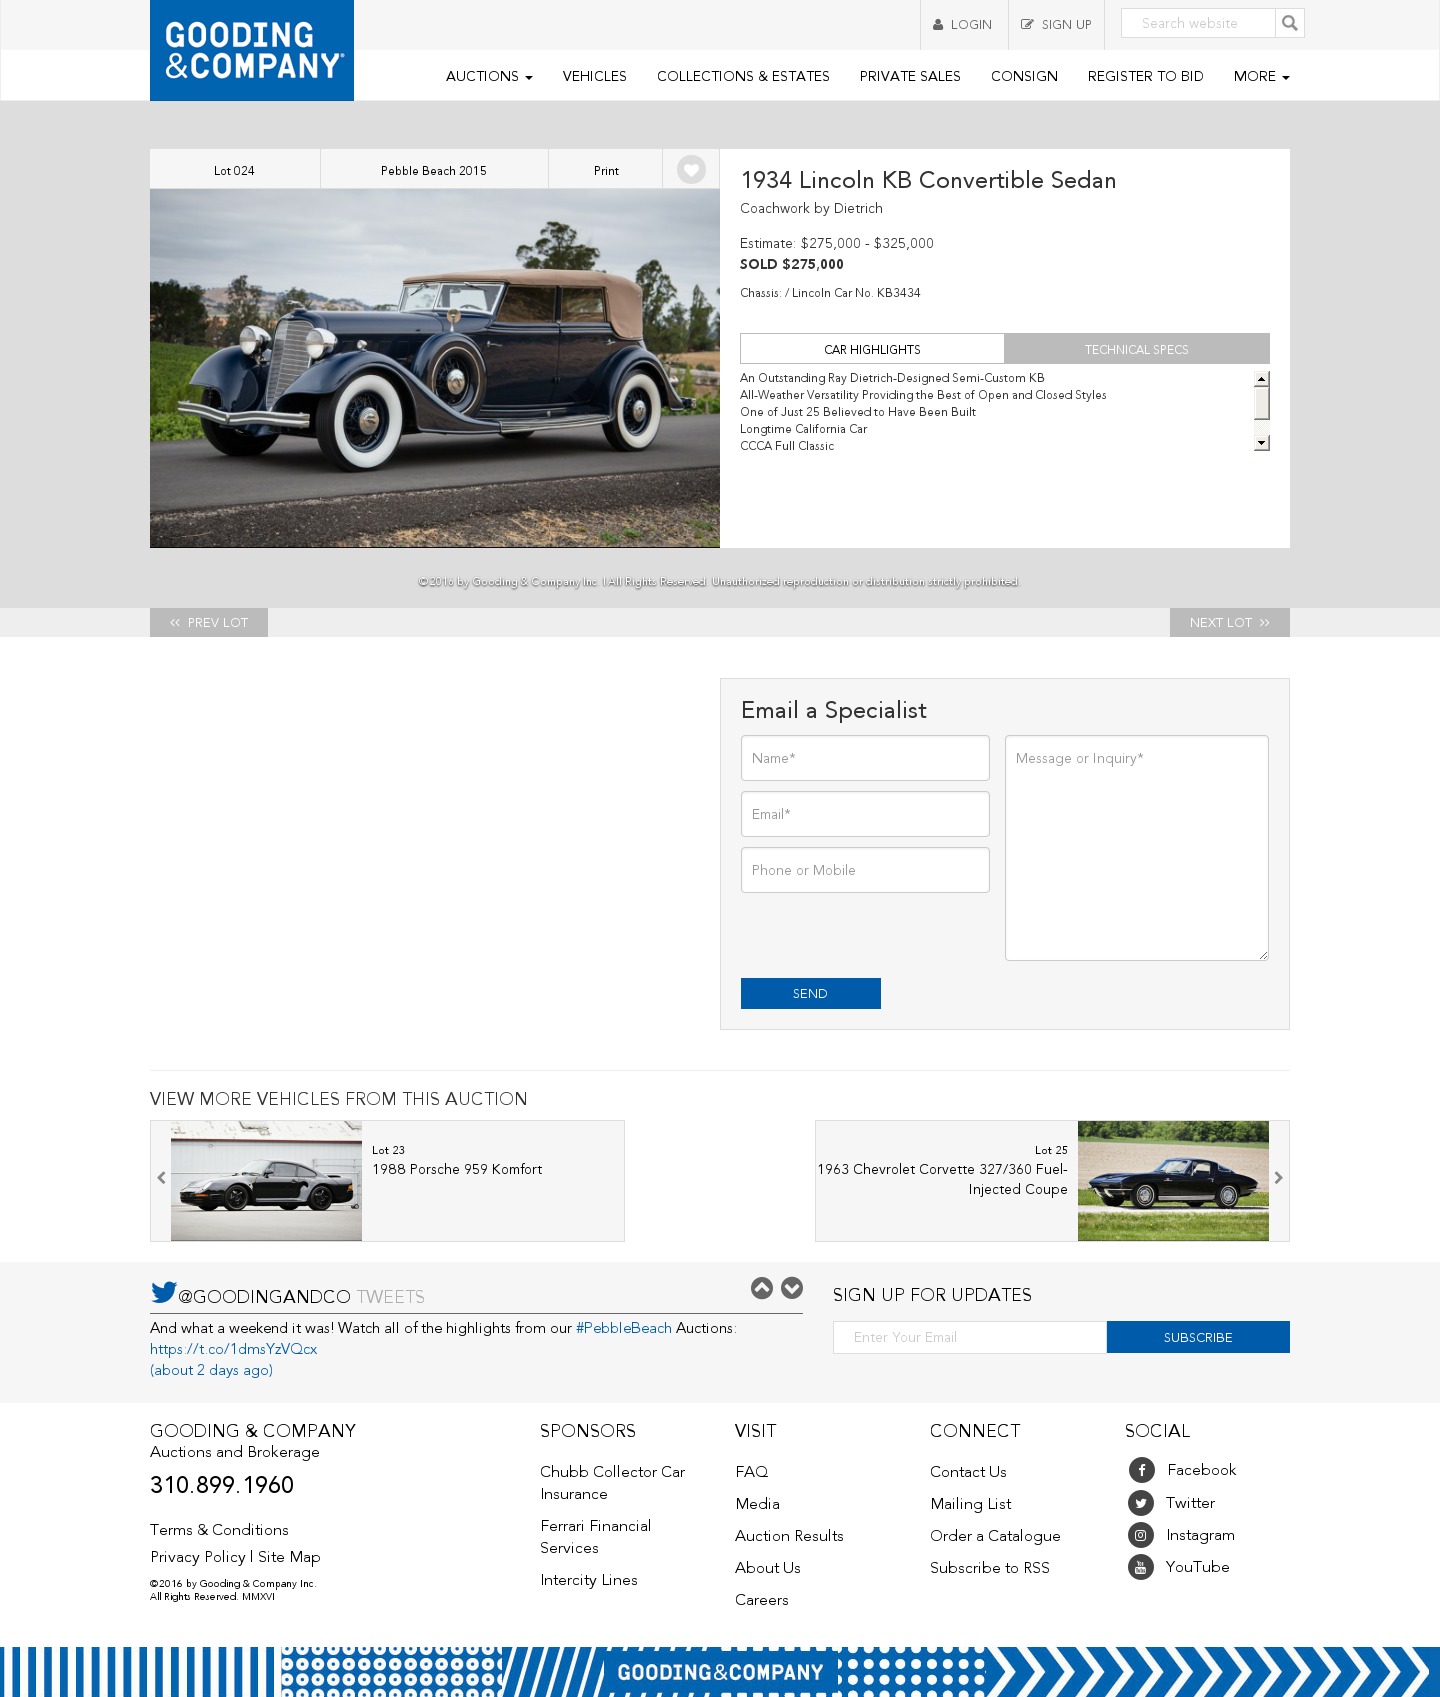The image size is (1440, 1697).
Task: Click scrollbar up arrow in highlights
Action: [x=1262, y=378]
